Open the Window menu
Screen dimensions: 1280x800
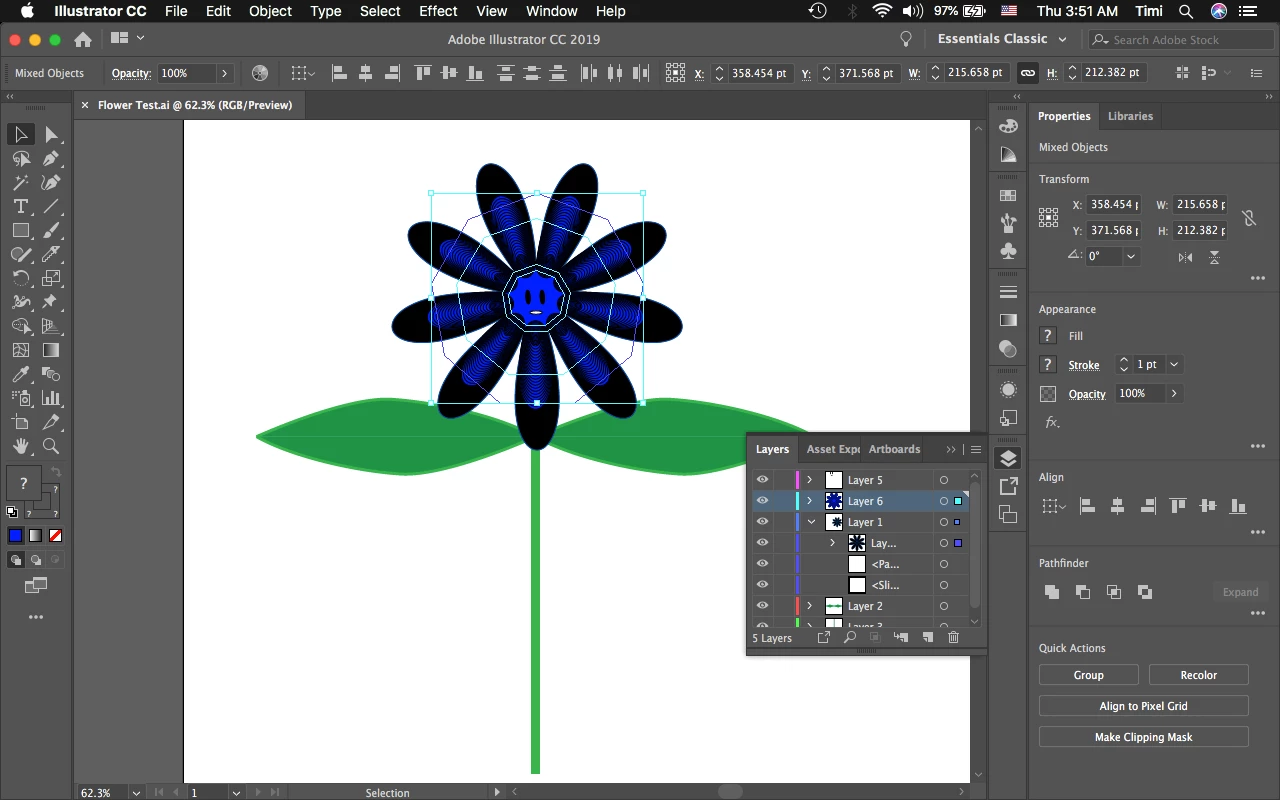point(551,11)
